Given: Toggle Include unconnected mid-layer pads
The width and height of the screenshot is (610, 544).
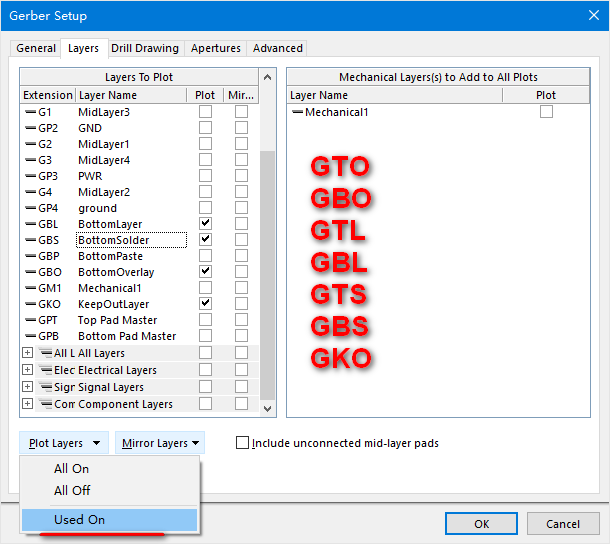Looking at the screenshot, I should click(243, 443).
